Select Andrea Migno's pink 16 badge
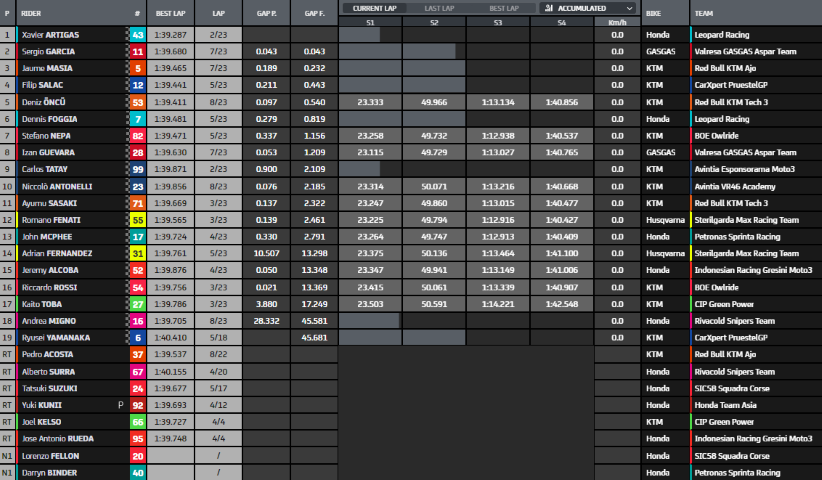 pos(137,321)
